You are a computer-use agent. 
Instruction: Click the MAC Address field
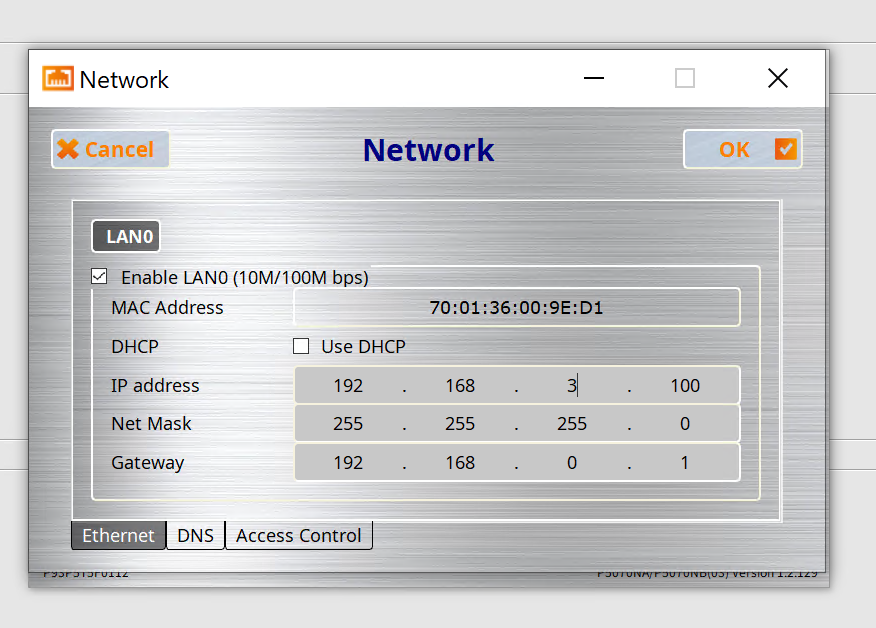(516, 308)
